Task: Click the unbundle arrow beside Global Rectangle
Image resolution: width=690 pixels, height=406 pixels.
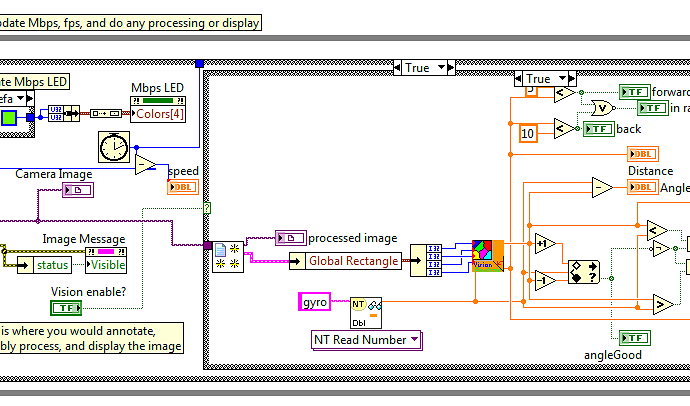Action: (x=297, y=261)
